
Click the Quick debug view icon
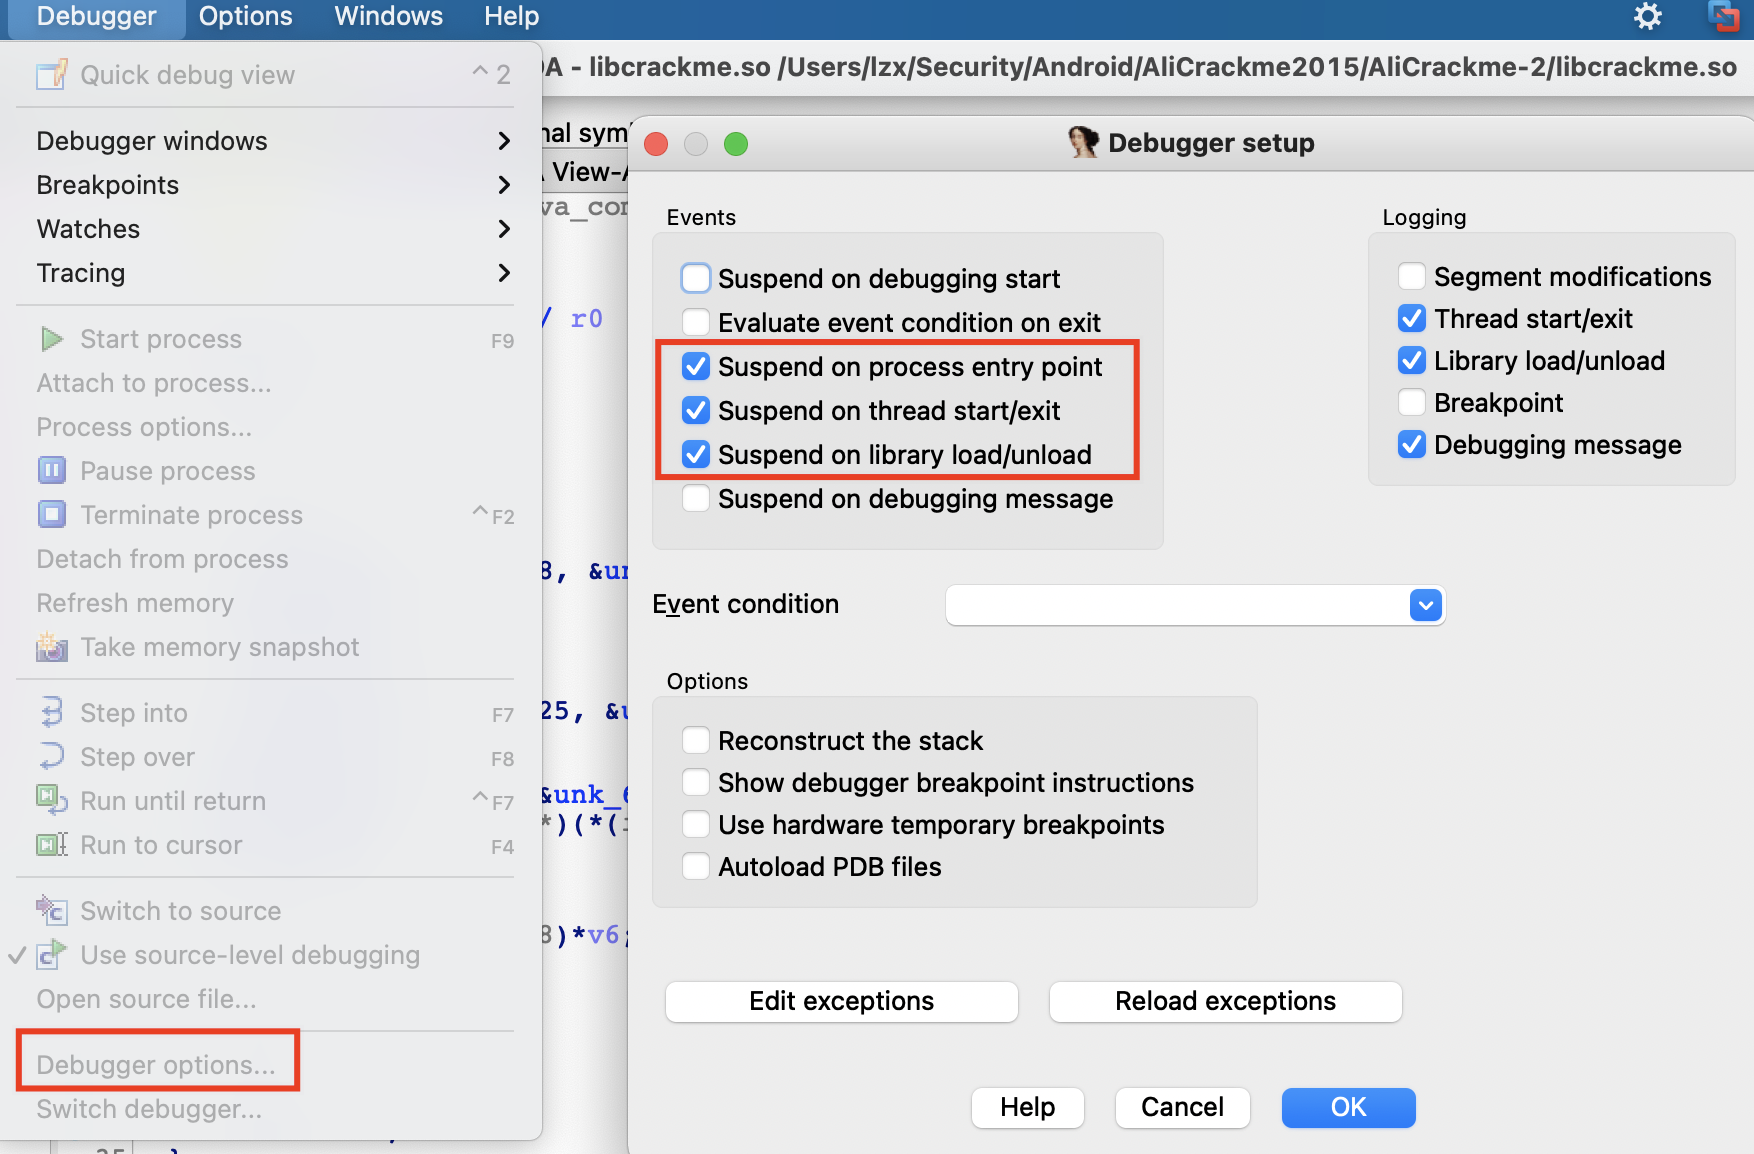tap(52, 75)
